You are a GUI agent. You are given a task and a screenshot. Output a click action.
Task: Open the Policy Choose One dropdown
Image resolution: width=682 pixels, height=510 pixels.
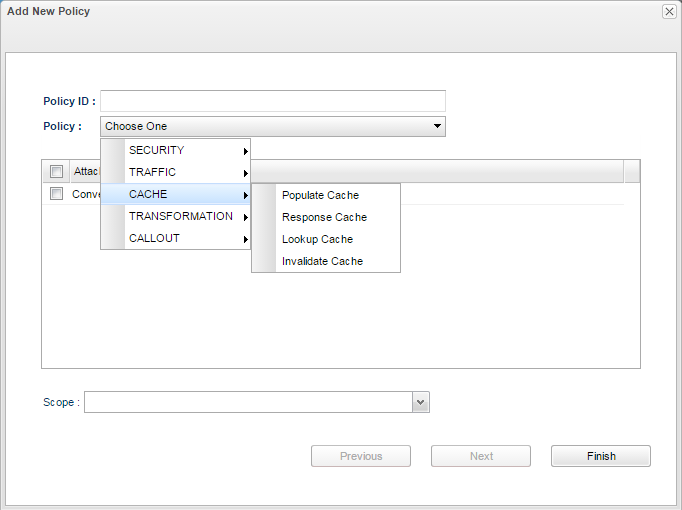pos(273,127)
